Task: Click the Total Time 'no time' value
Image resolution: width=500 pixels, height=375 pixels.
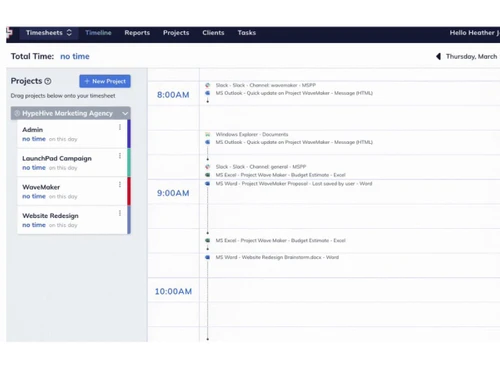Action: [75, 56]
